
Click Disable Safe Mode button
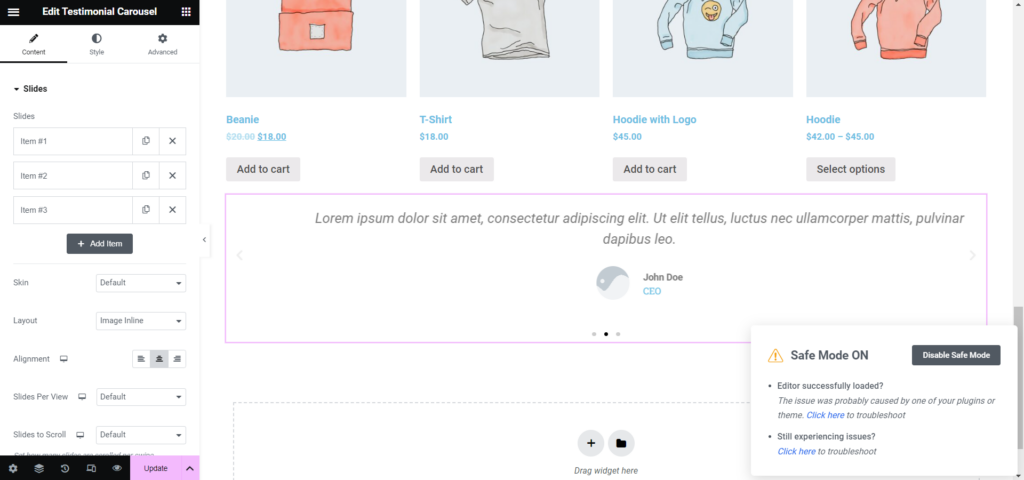tap(956, 355)
